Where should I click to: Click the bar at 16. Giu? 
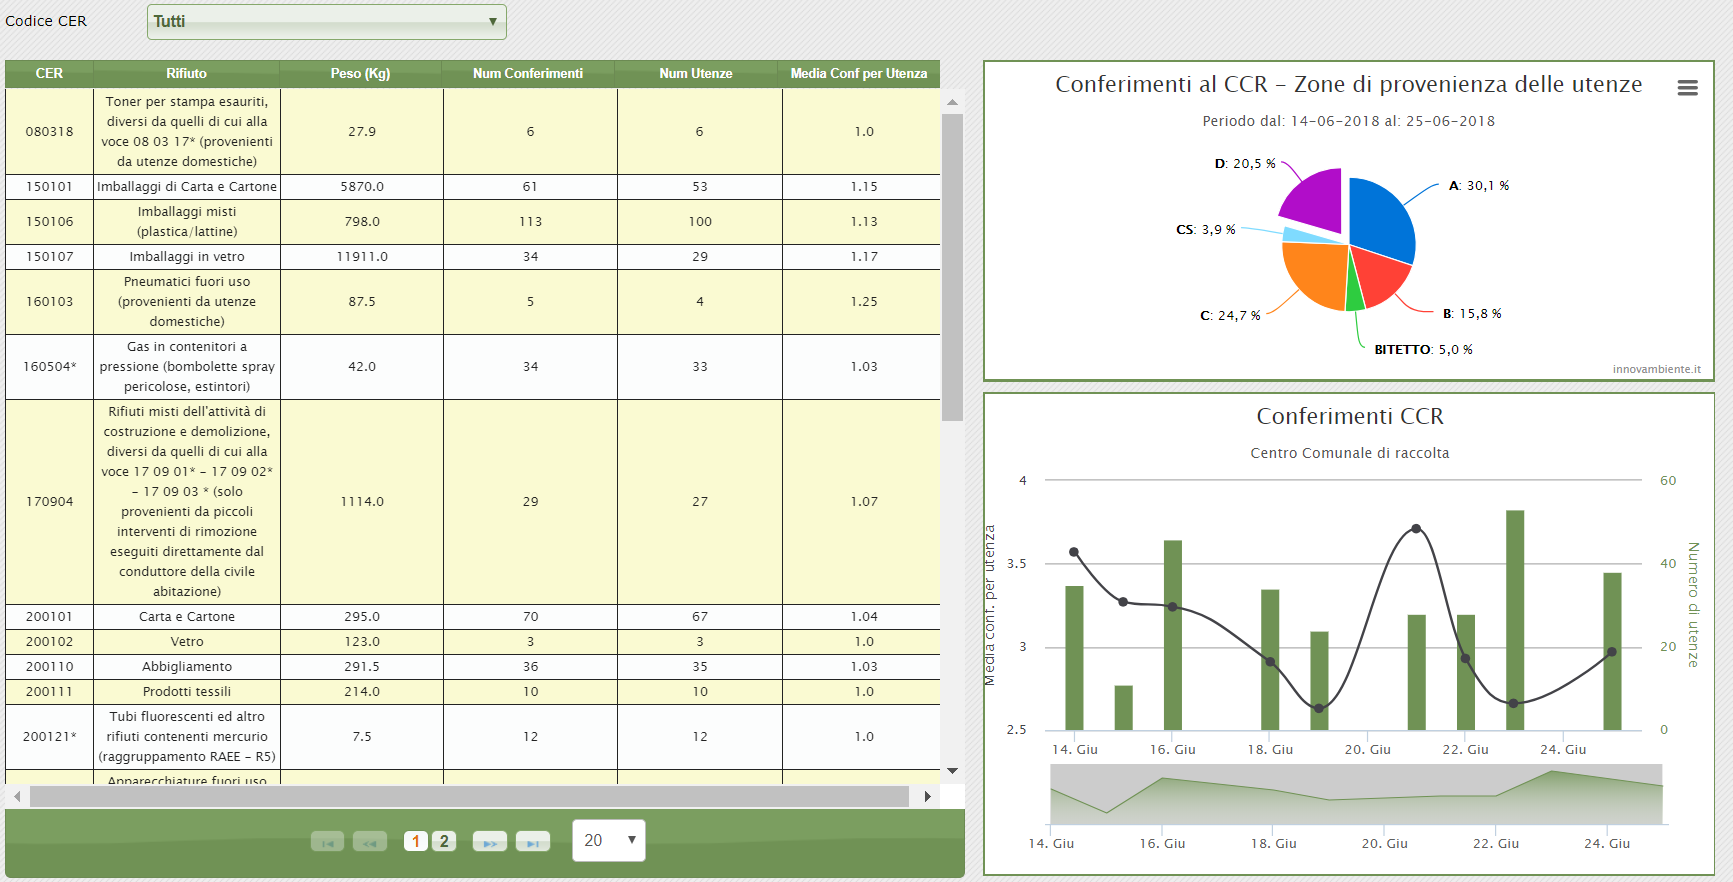1173,635
